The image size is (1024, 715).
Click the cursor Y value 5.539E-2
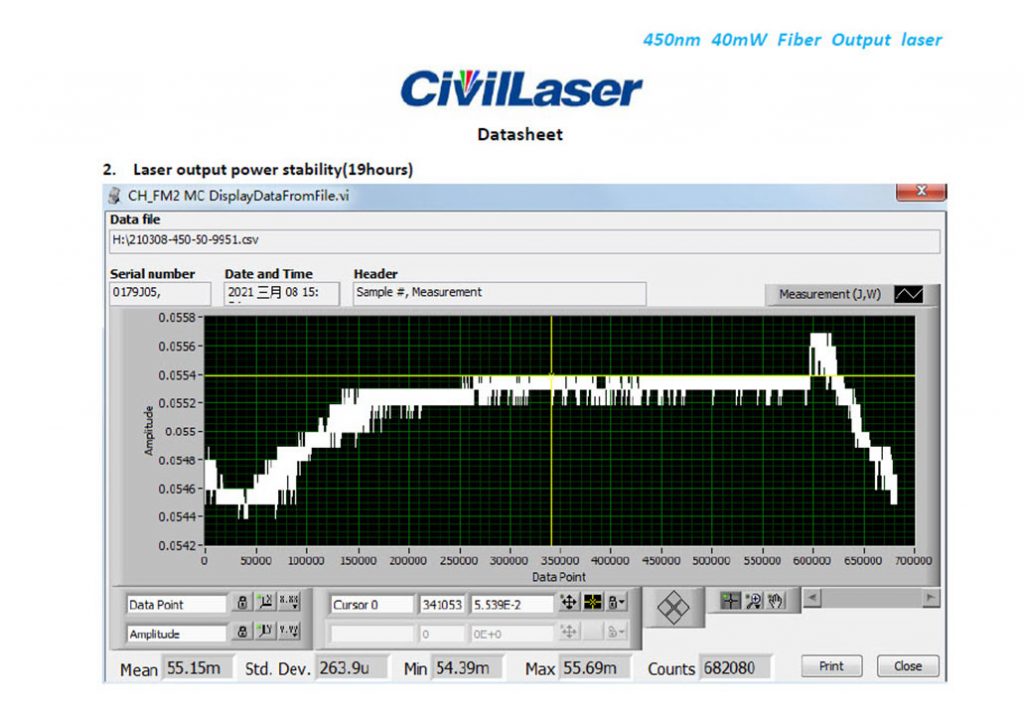point(512,605)
